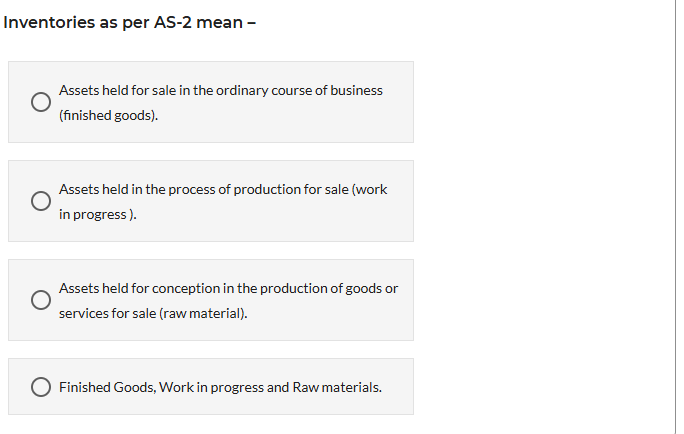684x434 pixels.
Task: Click the question heading "Inventories as per AS-2 mean –"
Action: pyautogui.click(x=129, y=22)
